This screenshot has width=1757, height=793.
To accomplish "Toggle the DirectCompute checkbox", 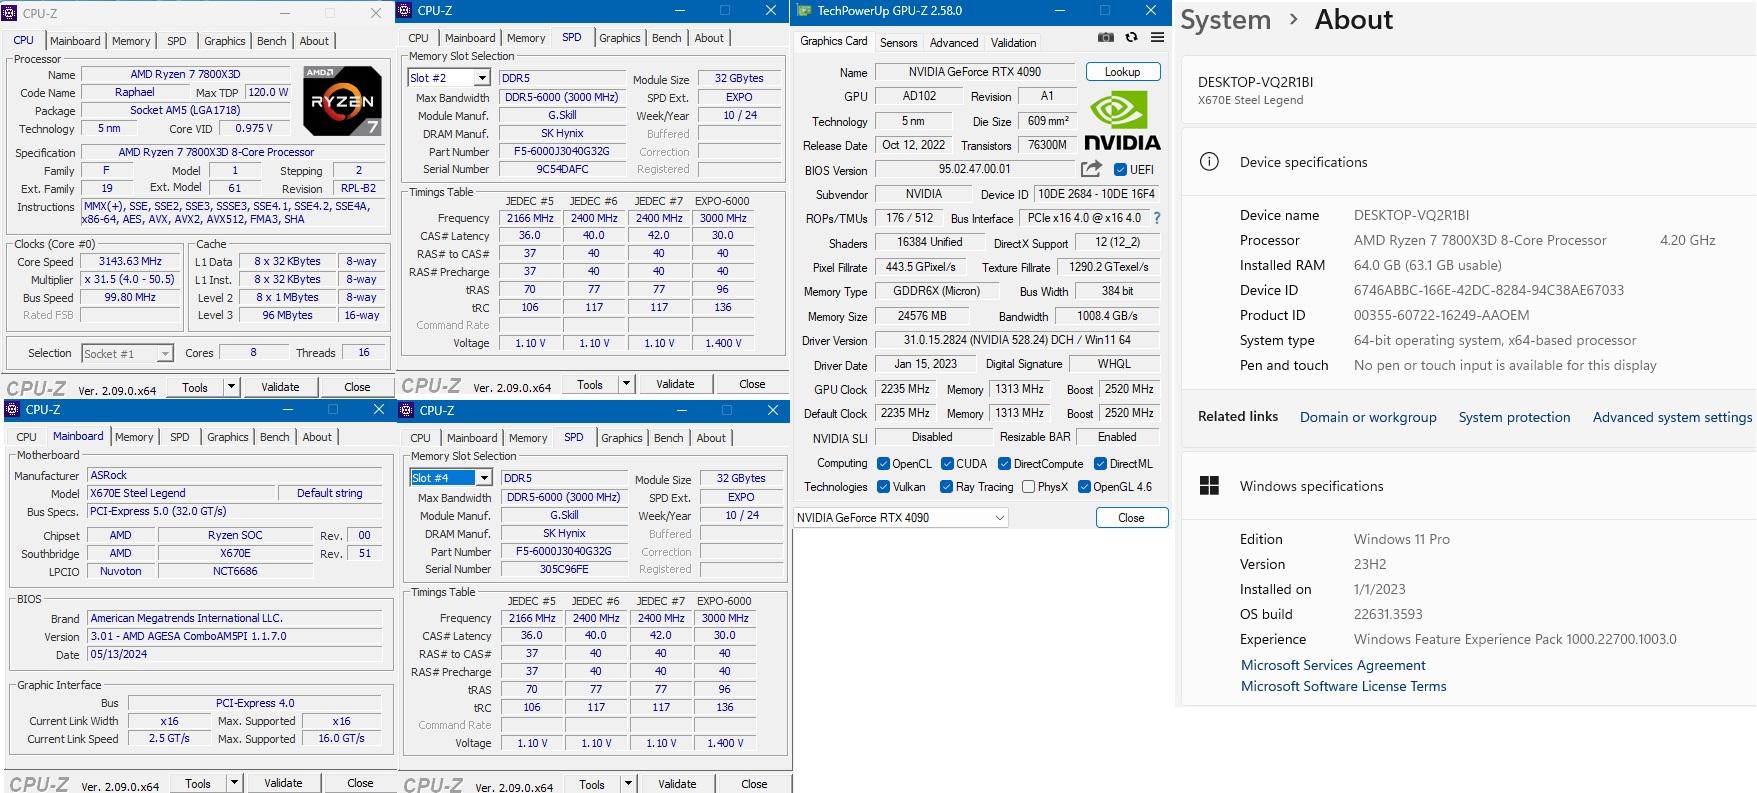I will (1004, 464).
